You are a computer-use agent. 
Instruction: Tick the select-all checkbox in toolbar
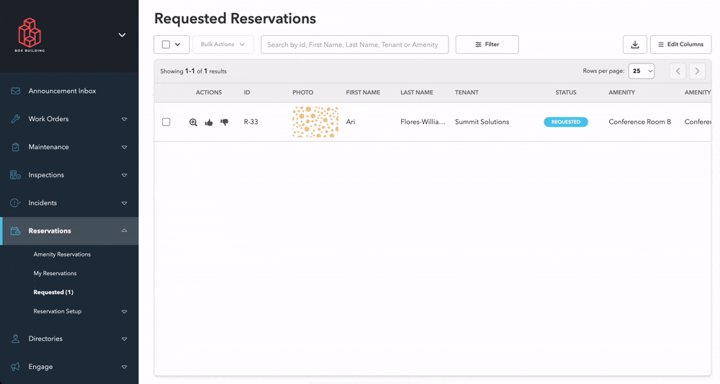coord(166,45)
